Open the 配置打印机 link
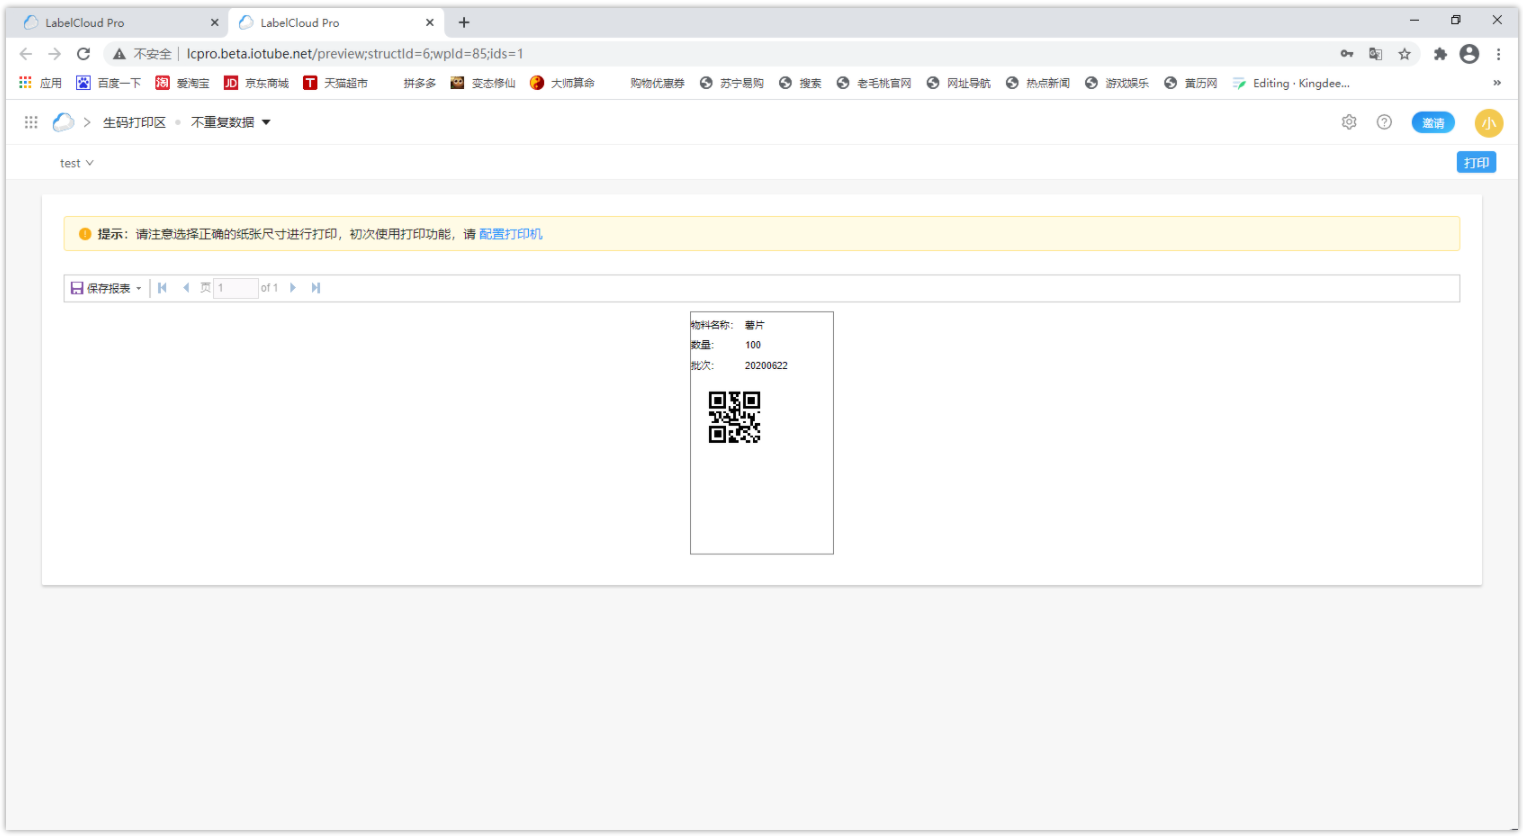This screenshot has height=836, width=1523. pyautogui.click(x=511, y=234)
